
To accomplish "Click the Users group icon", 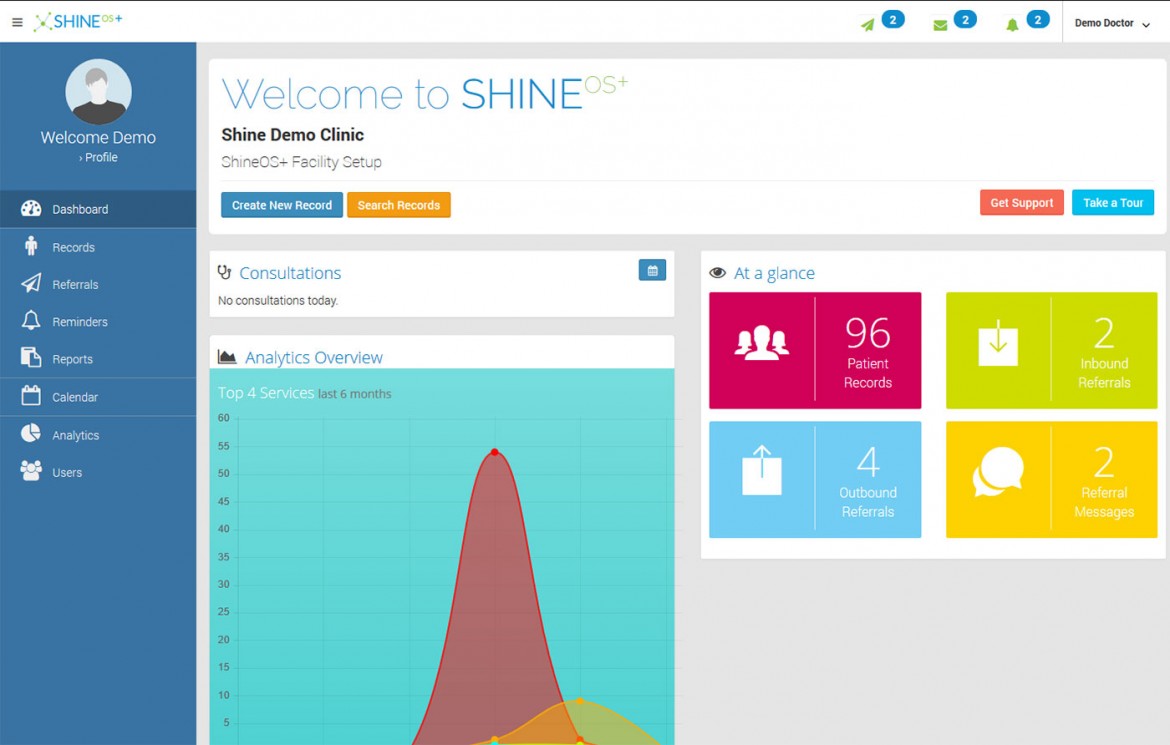I will coord(31,470).
